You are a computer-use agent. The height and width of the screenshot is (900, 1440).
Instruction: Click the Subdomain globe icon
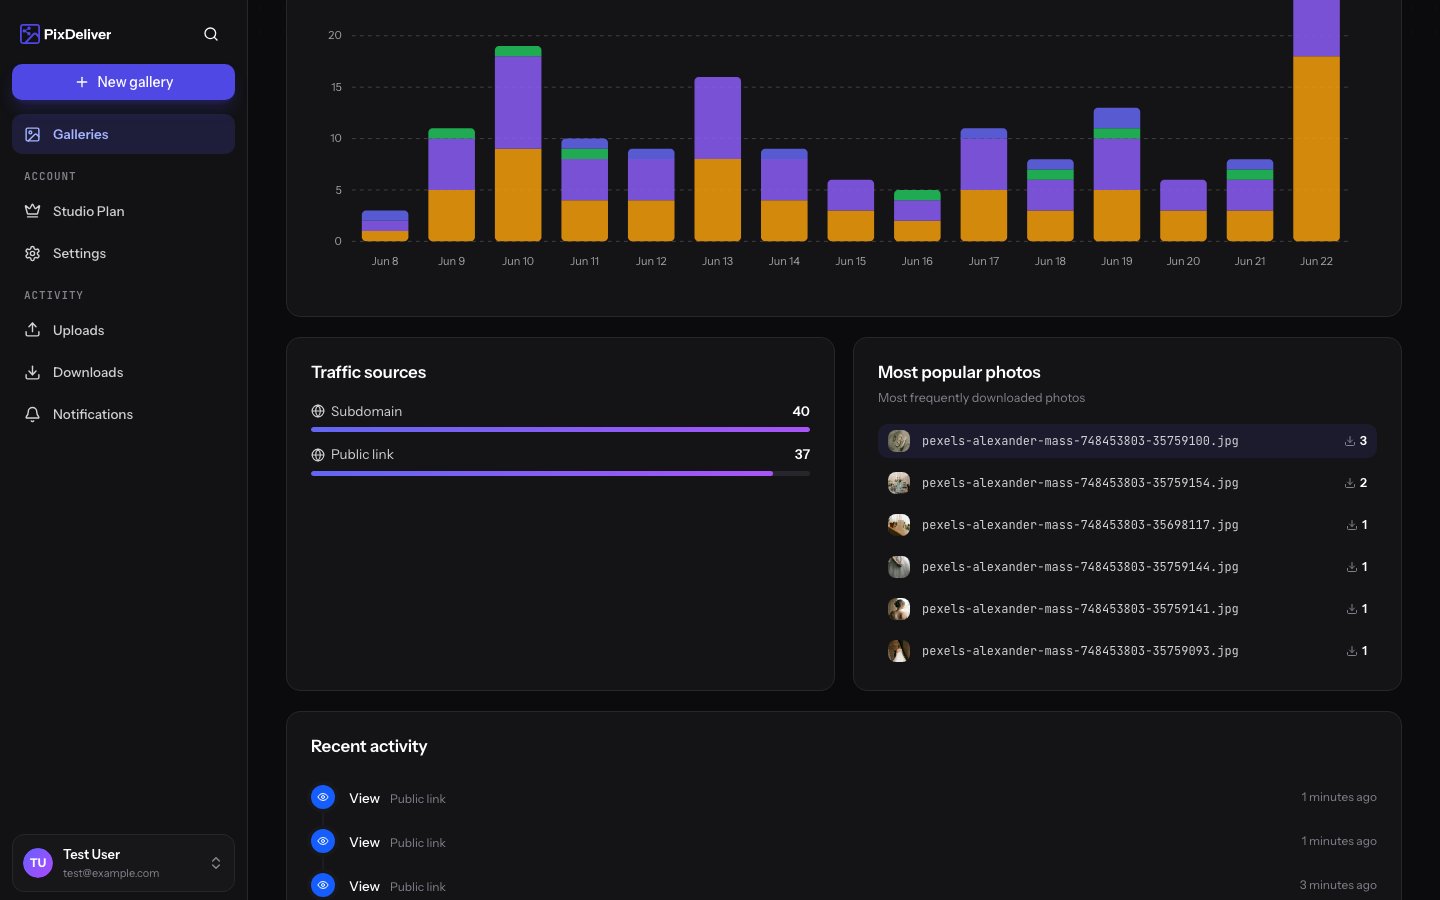tap(318, 411)
